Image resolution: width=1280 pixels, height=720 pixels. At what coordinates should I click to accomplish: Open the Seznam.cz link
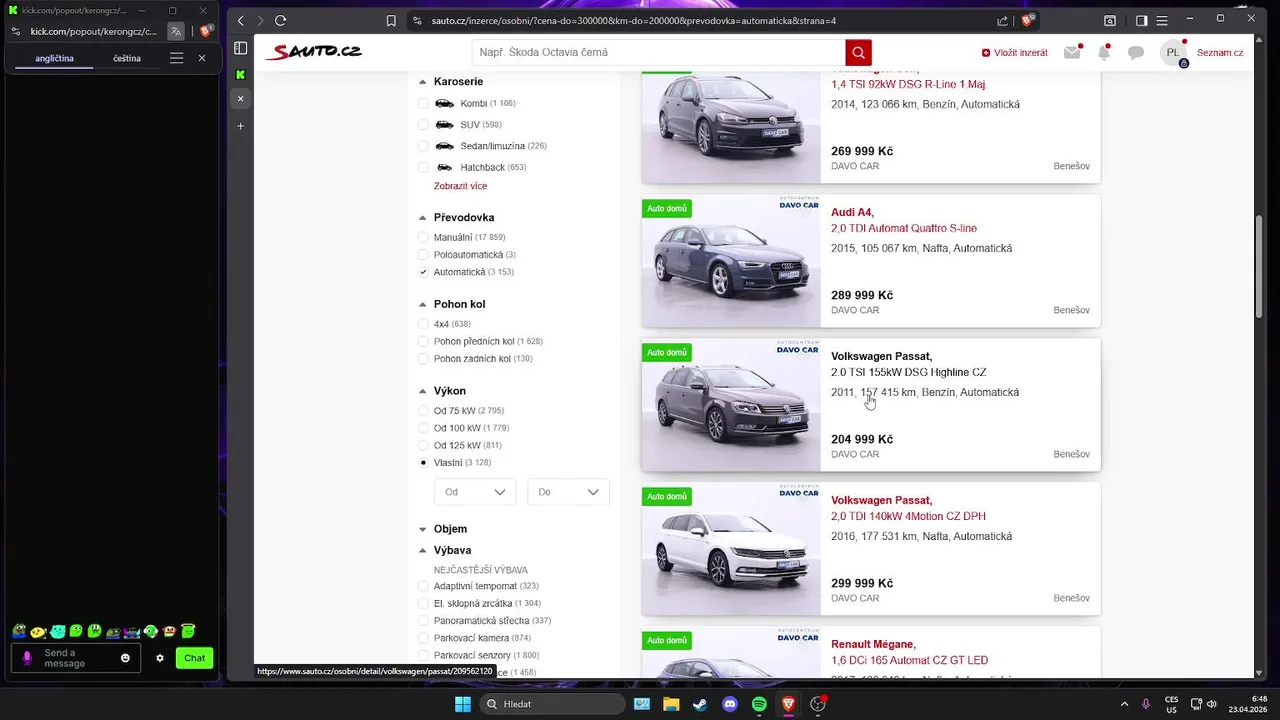[1220, 53]
